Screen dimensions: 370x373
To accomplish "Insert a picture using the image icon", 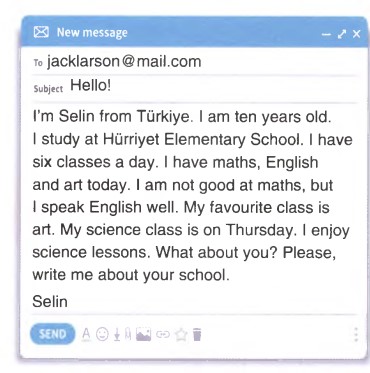I will [144, 334].
